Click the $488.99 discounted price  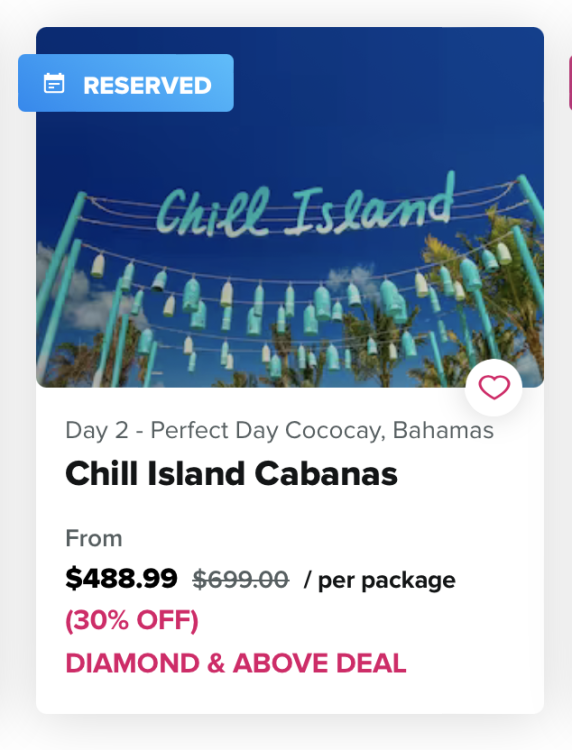coord(121,578)
